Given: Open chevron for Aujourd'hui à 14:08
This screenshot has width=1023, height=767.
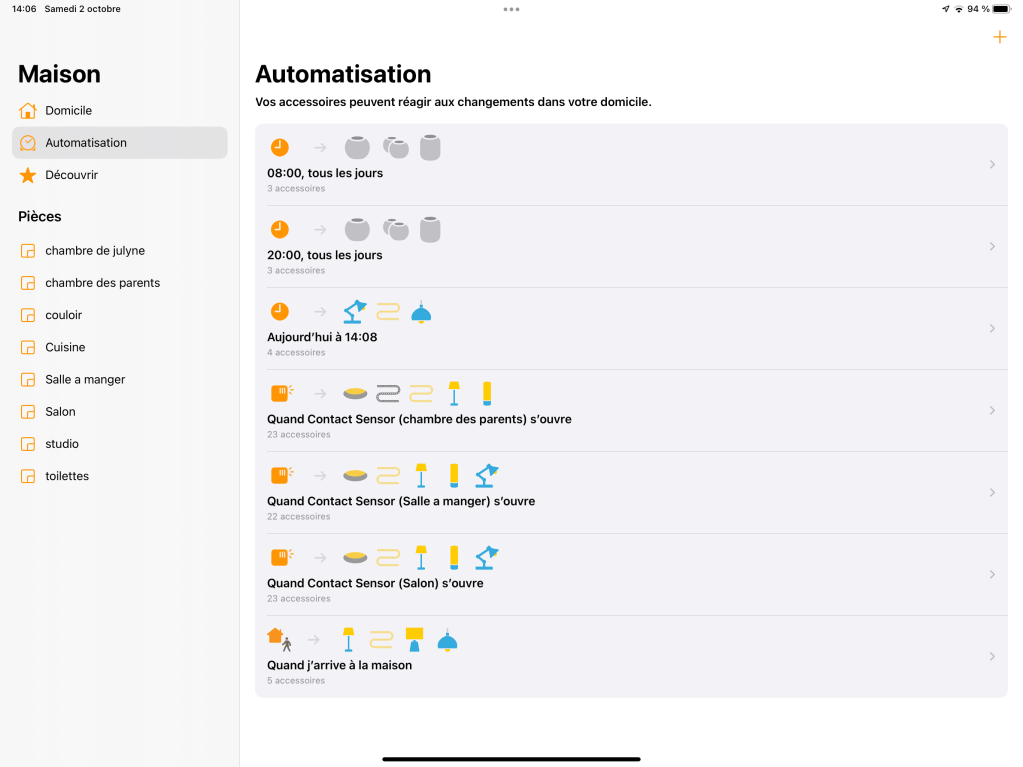Looking at the screenshot, I should click(991, 328).
